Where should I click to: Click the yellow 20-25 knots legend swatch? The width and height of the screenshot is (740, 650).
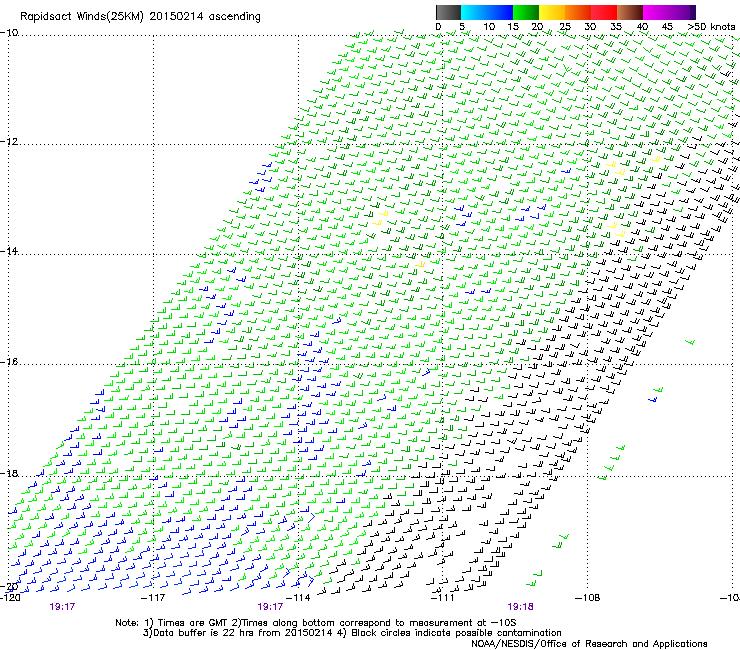pyautogui.click(x=552, y=12)
